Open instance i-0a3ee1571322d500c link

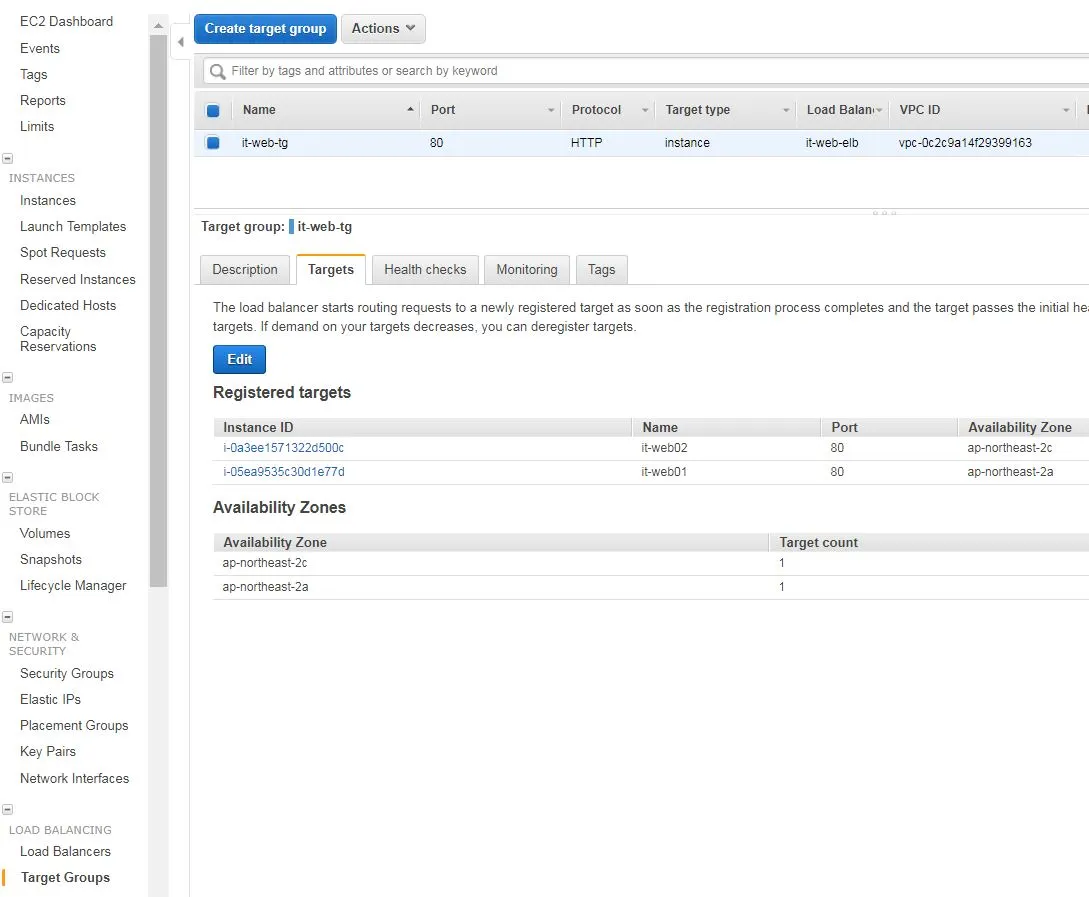coord(283,448)
